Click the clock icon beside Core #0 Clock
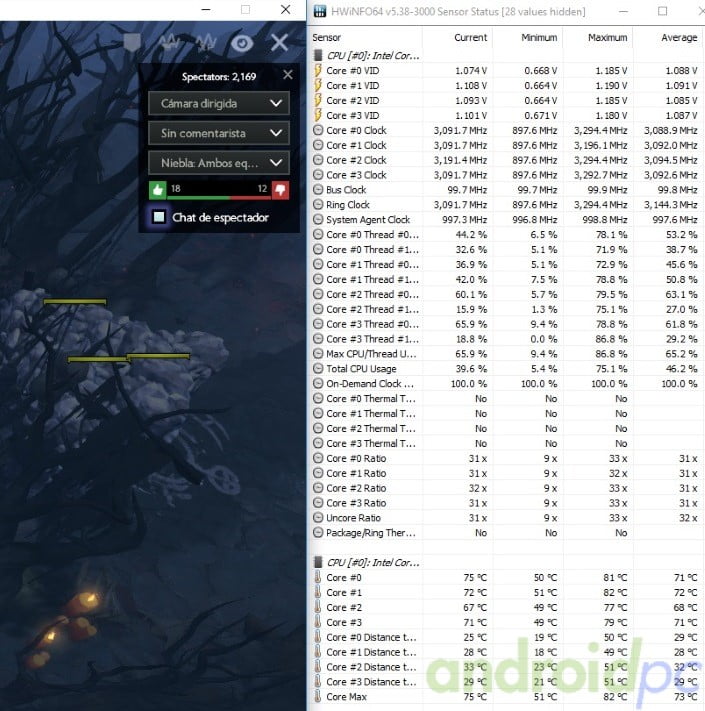Image resolution: width=705 pixels, height=711 pixels. (x=318, y=130)
